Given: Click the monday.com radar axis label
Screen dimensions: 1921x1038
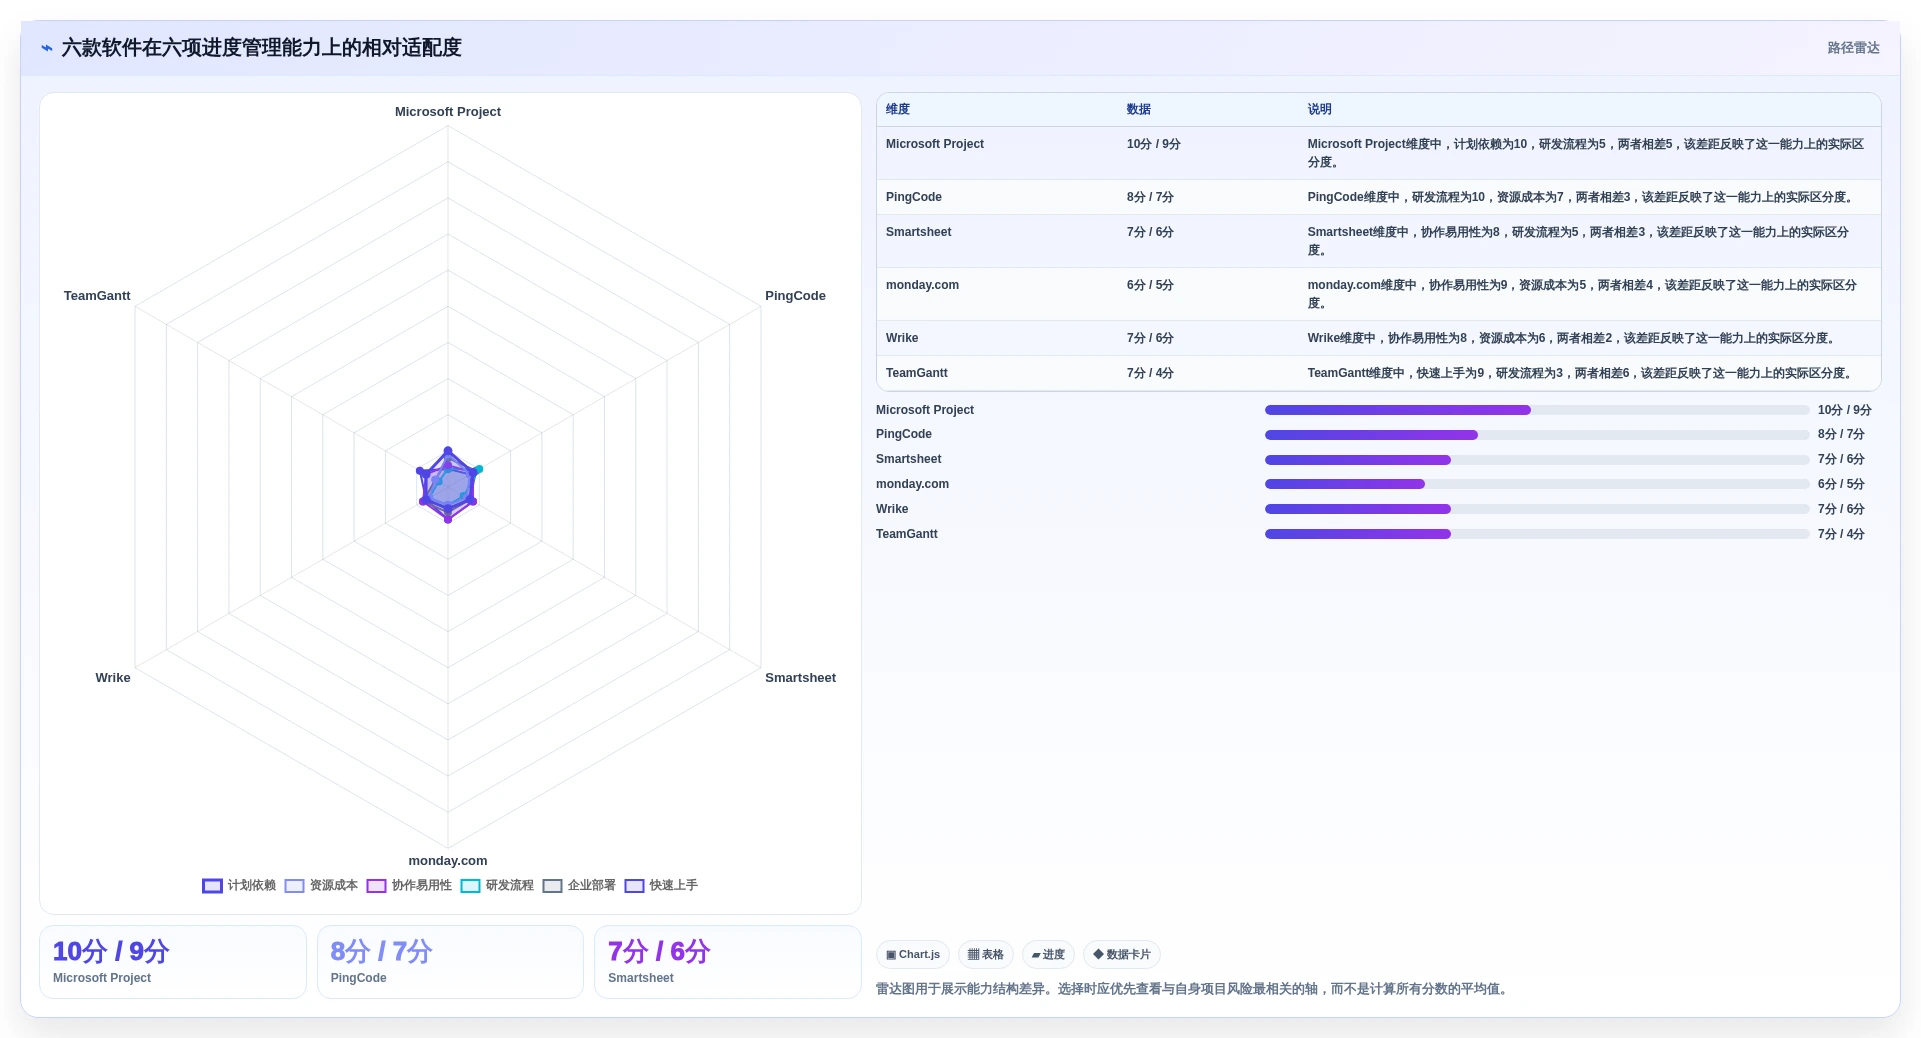Looking at the screenshot, I should click(x=448, y=861).
